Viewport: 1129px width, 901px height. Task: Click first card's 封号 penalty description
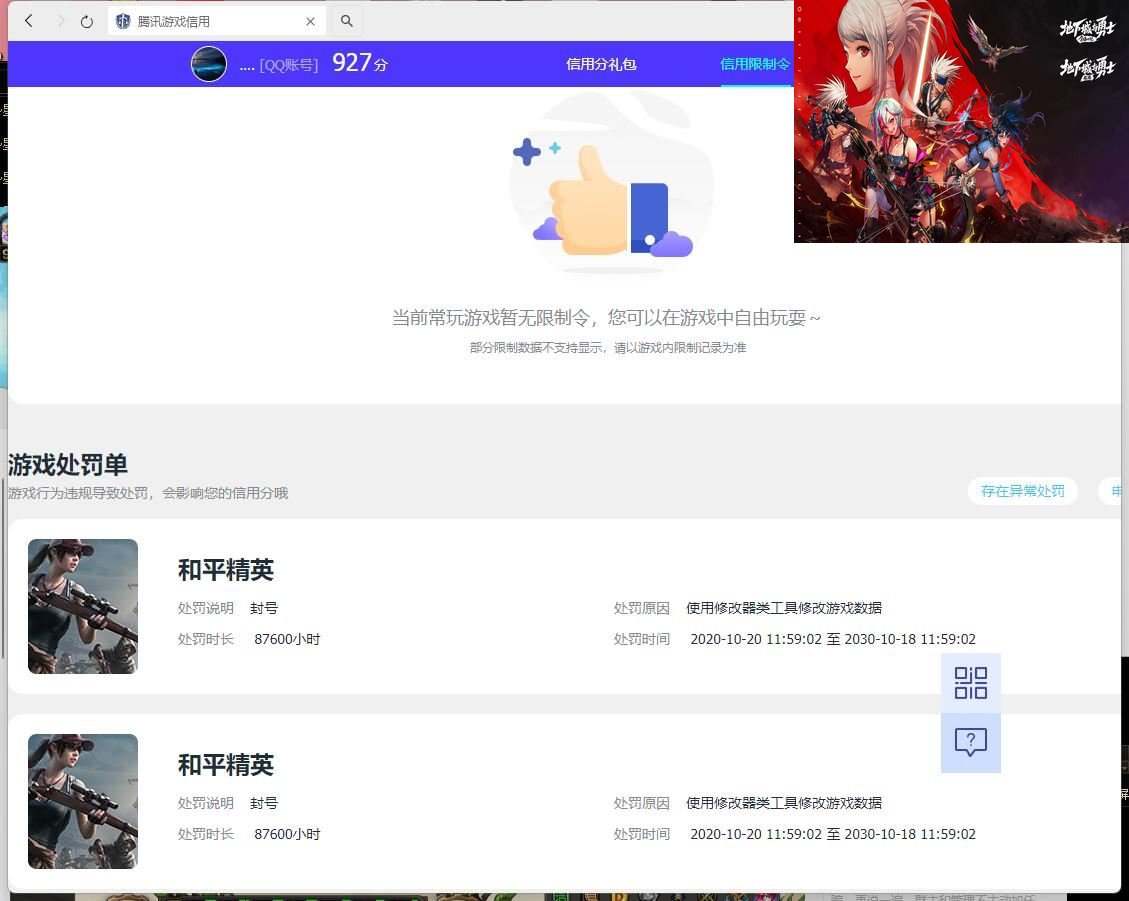click(264, 608)
